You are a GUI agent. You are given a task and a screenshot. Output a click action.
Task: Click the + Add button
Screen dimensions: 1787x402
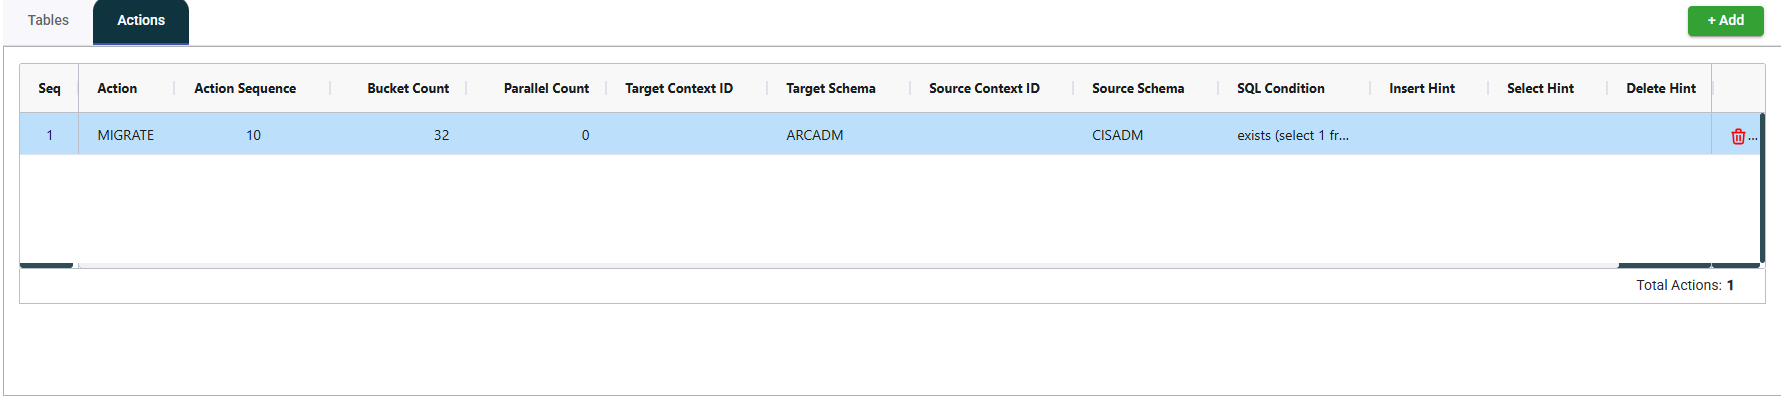coord(1725,20)
